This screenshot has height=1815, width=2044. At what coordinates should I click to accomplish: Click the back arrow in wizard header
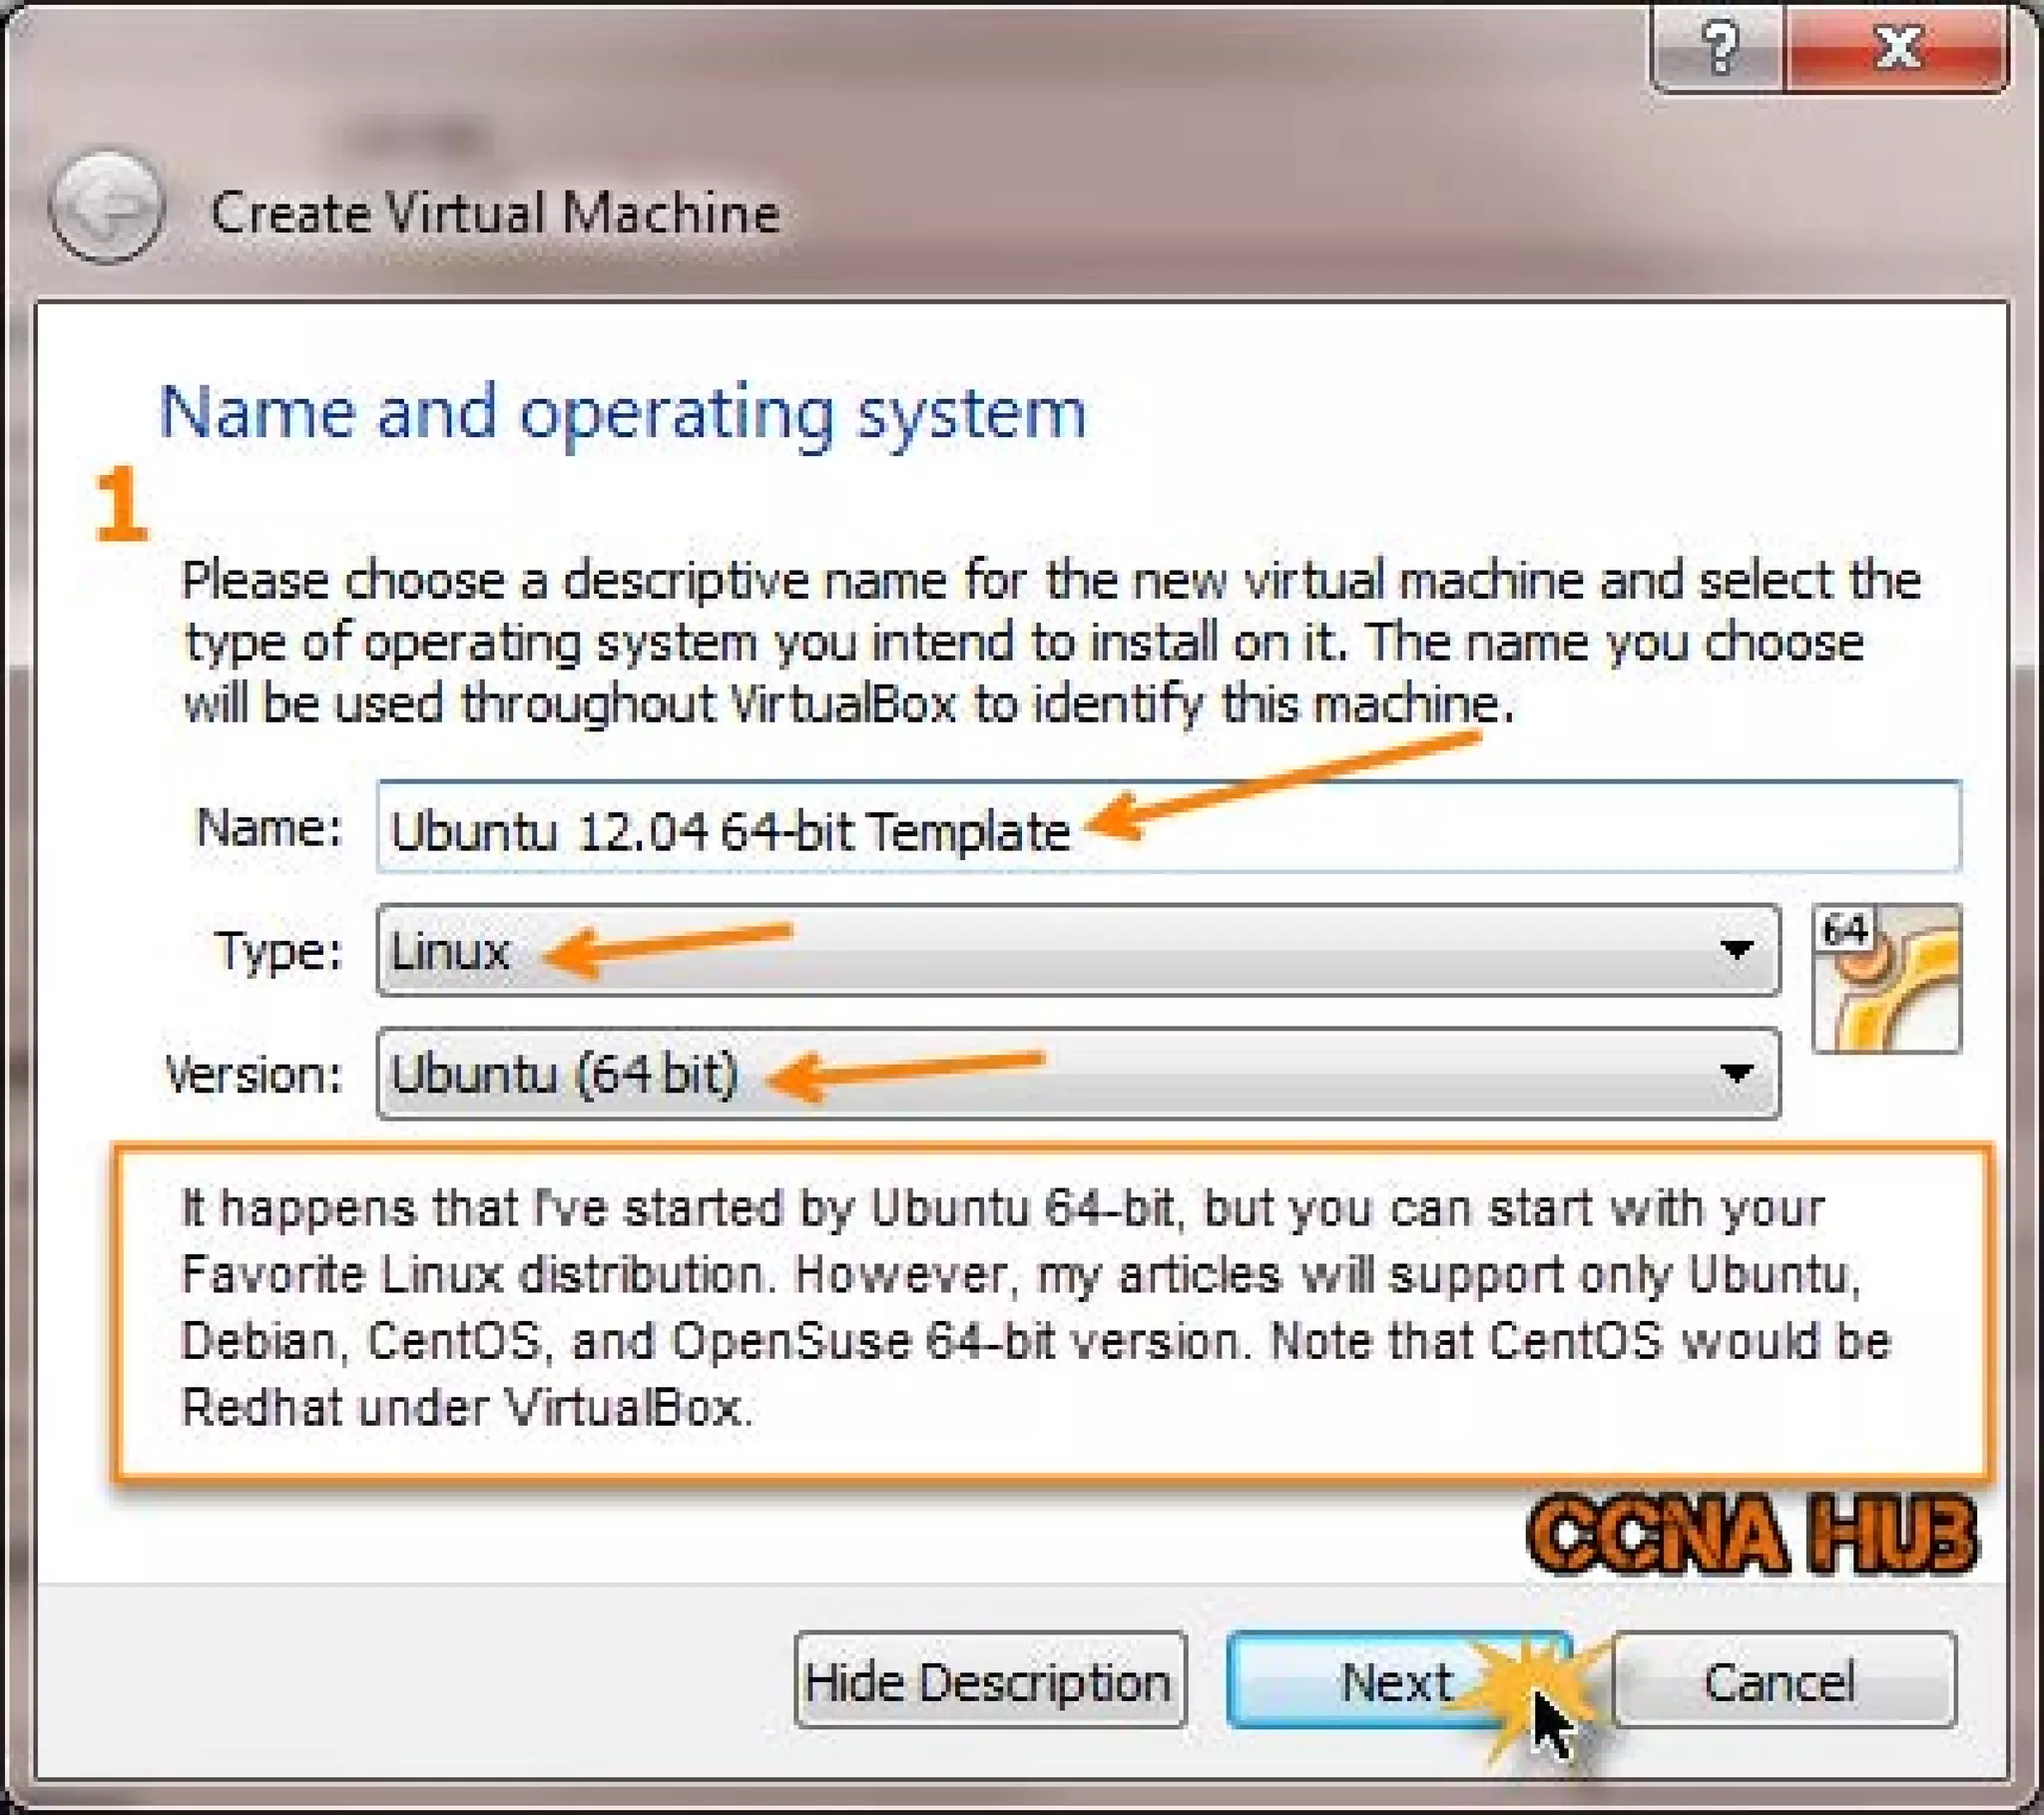(x=107, y=208)
